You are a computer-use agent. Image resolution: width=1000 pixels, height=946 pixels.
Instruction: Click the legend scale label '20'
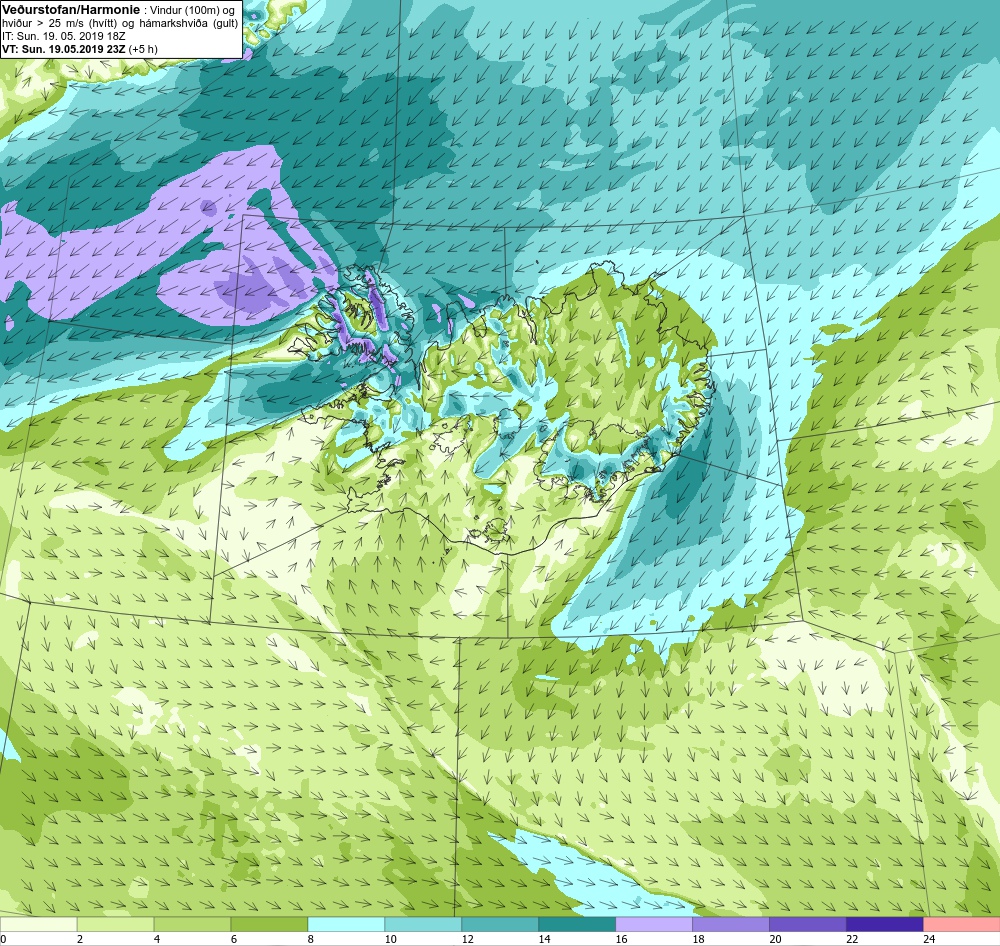[x=776, y=938]
